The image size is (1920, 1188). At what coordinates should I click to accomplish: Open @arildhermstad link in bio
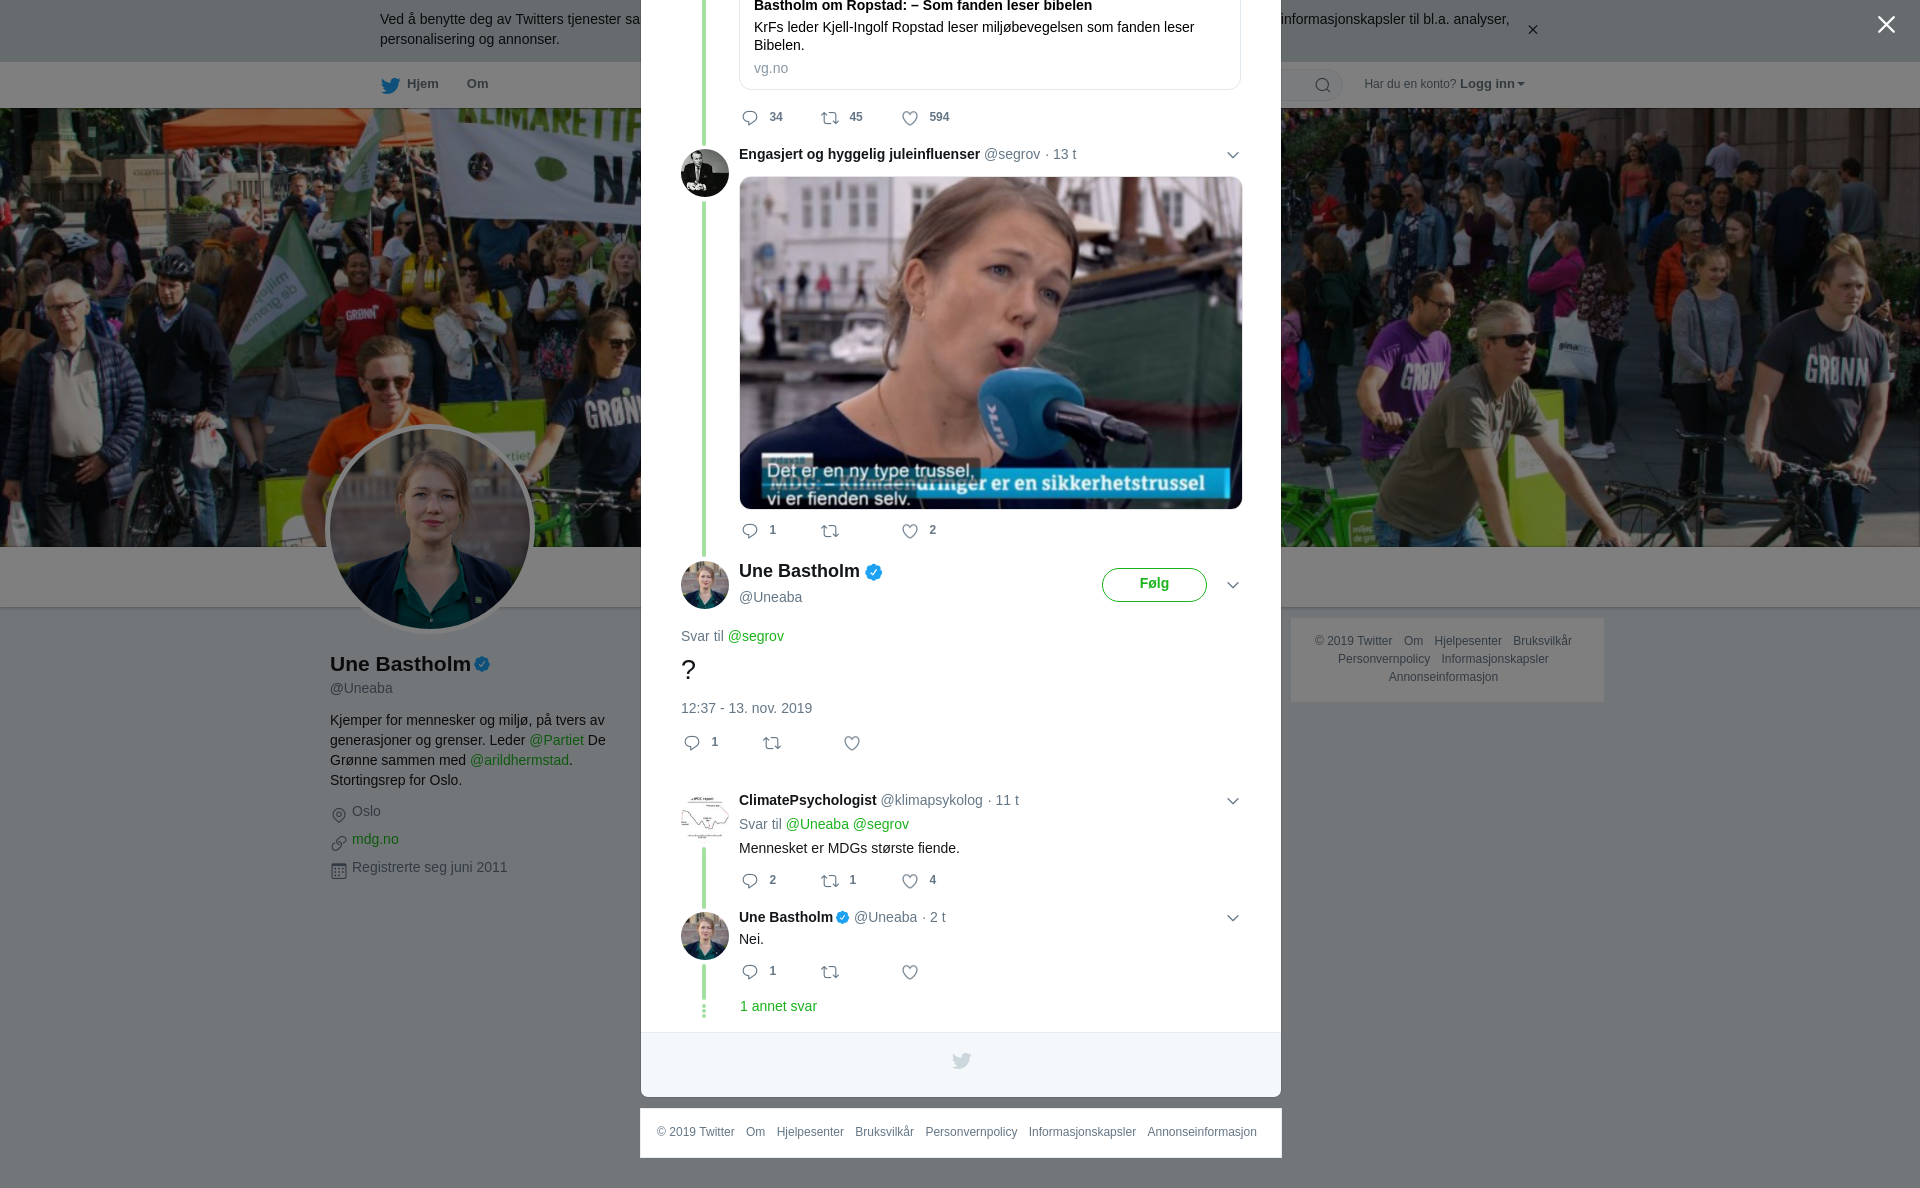click(519, 760)
